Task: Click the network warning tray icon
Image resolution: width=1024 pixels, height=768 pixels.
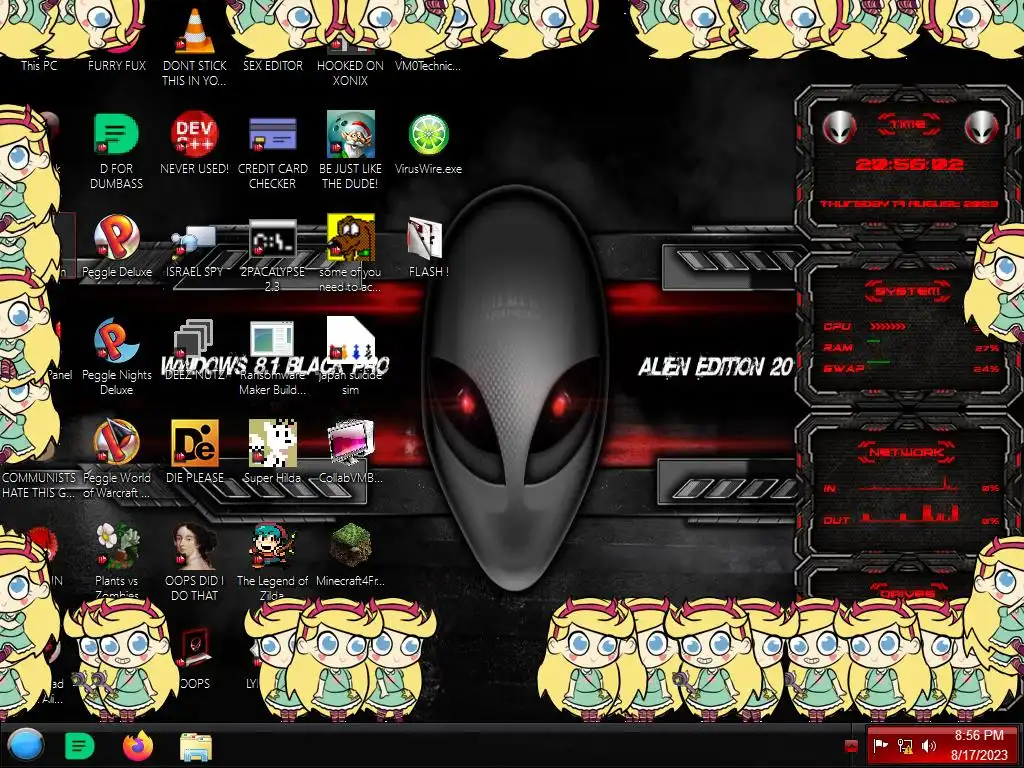Action: (905, 745)
